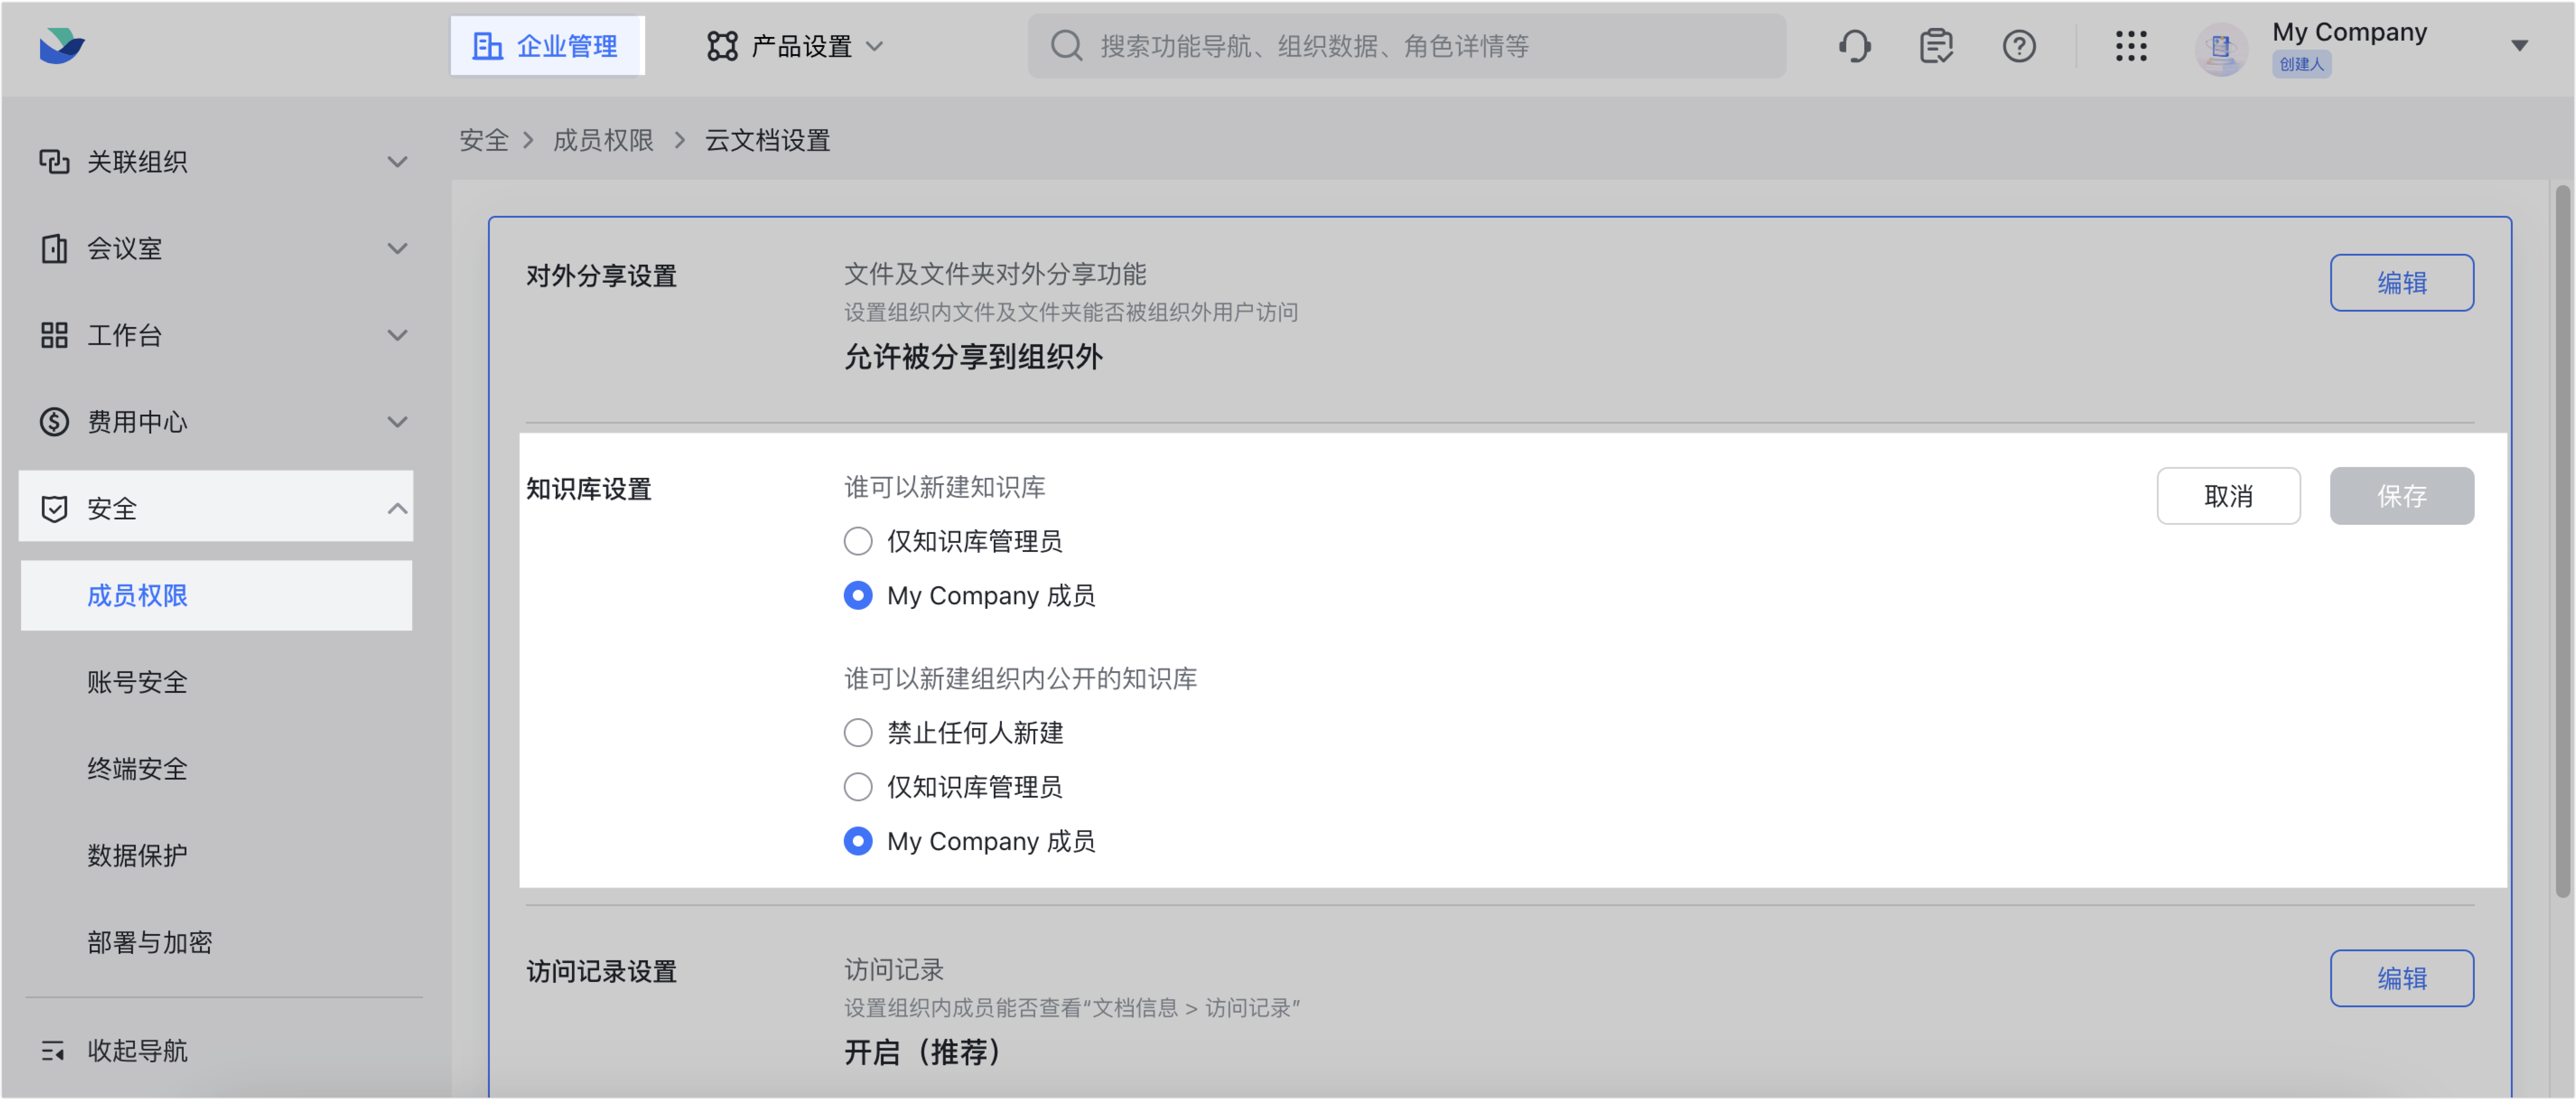Click the 云文档设置 breadcrumb text

point(767,140)
